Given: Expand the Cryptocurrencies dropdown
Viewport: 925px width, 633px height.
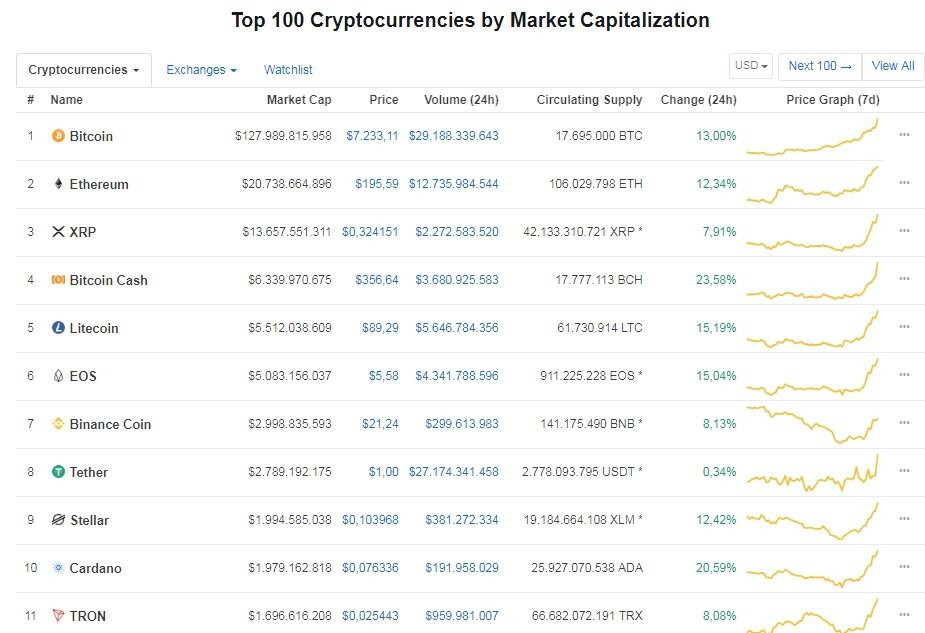Looking at the screenshot, I should point(83,70).
